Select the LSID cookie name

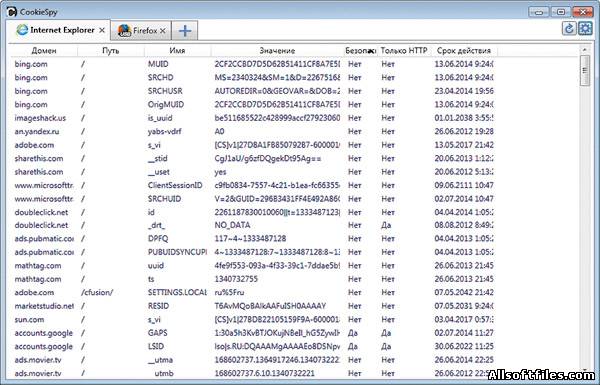(x=156, y=346)
